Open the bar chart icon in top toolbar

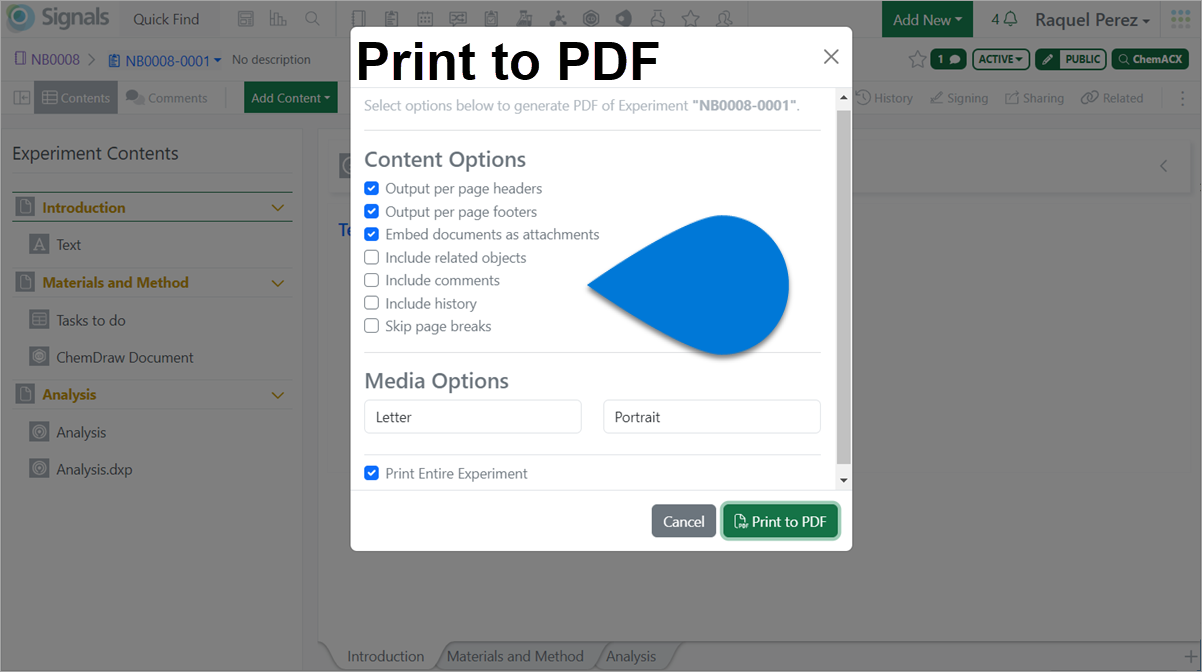278,19
